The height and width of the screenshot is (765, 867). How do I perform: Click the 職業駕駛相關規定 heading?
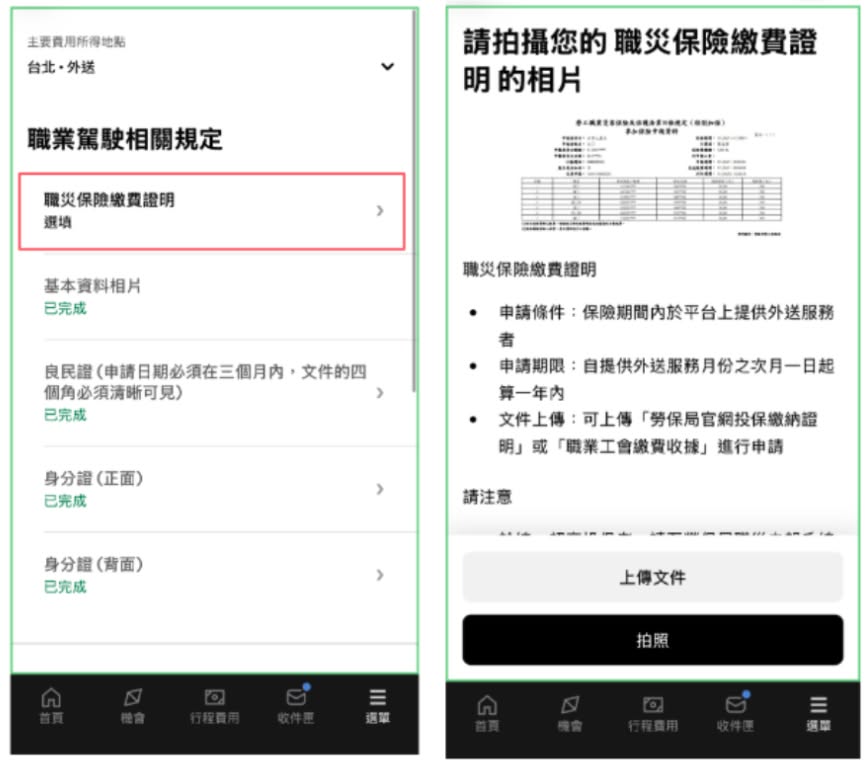(125, 139)
